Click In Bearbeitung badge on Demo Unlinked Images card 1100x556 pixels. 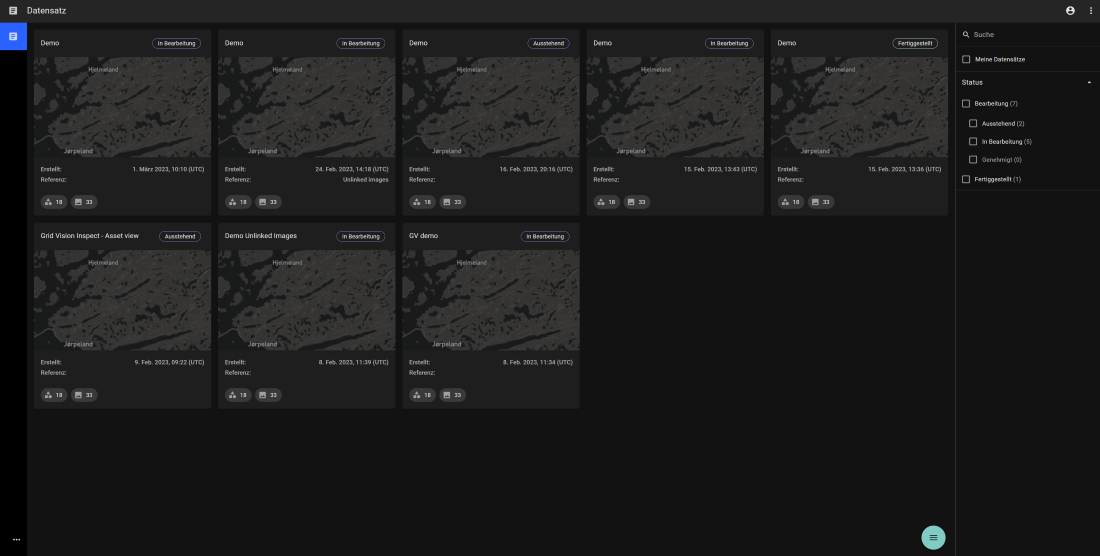coord(361,236)
